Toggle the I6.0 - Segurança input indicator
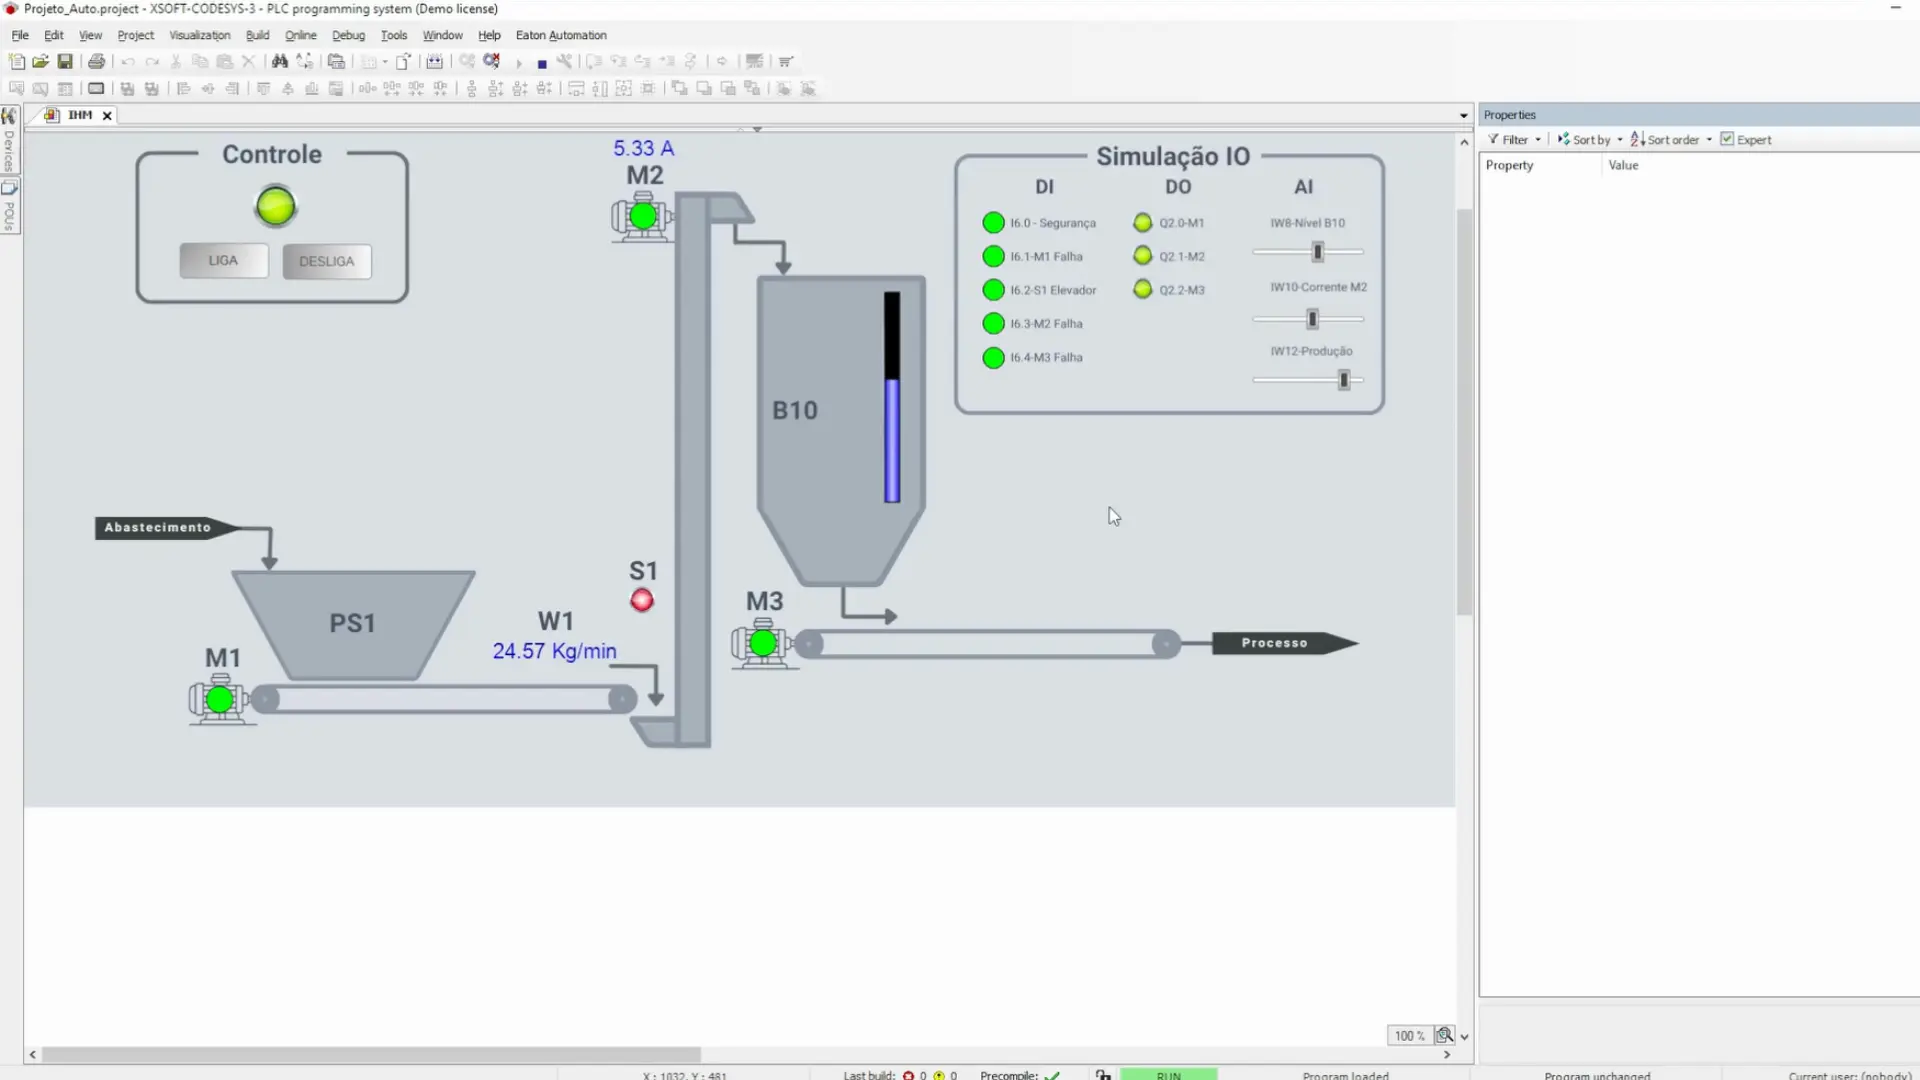The height and width of the screenshot is (1080, 1920). (x=993, y=222)
